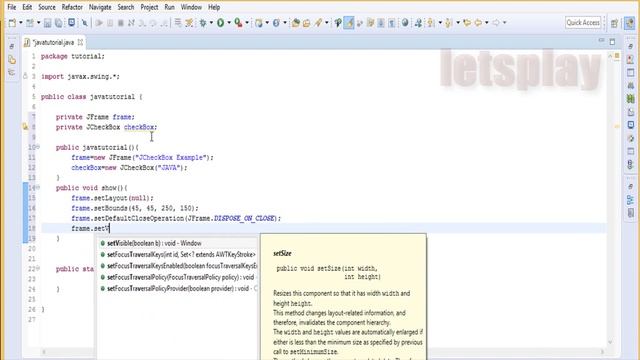This screenshot has height=360, width=640.
Task: Open the Refactor menu
Action: click(x=72, y=7)
